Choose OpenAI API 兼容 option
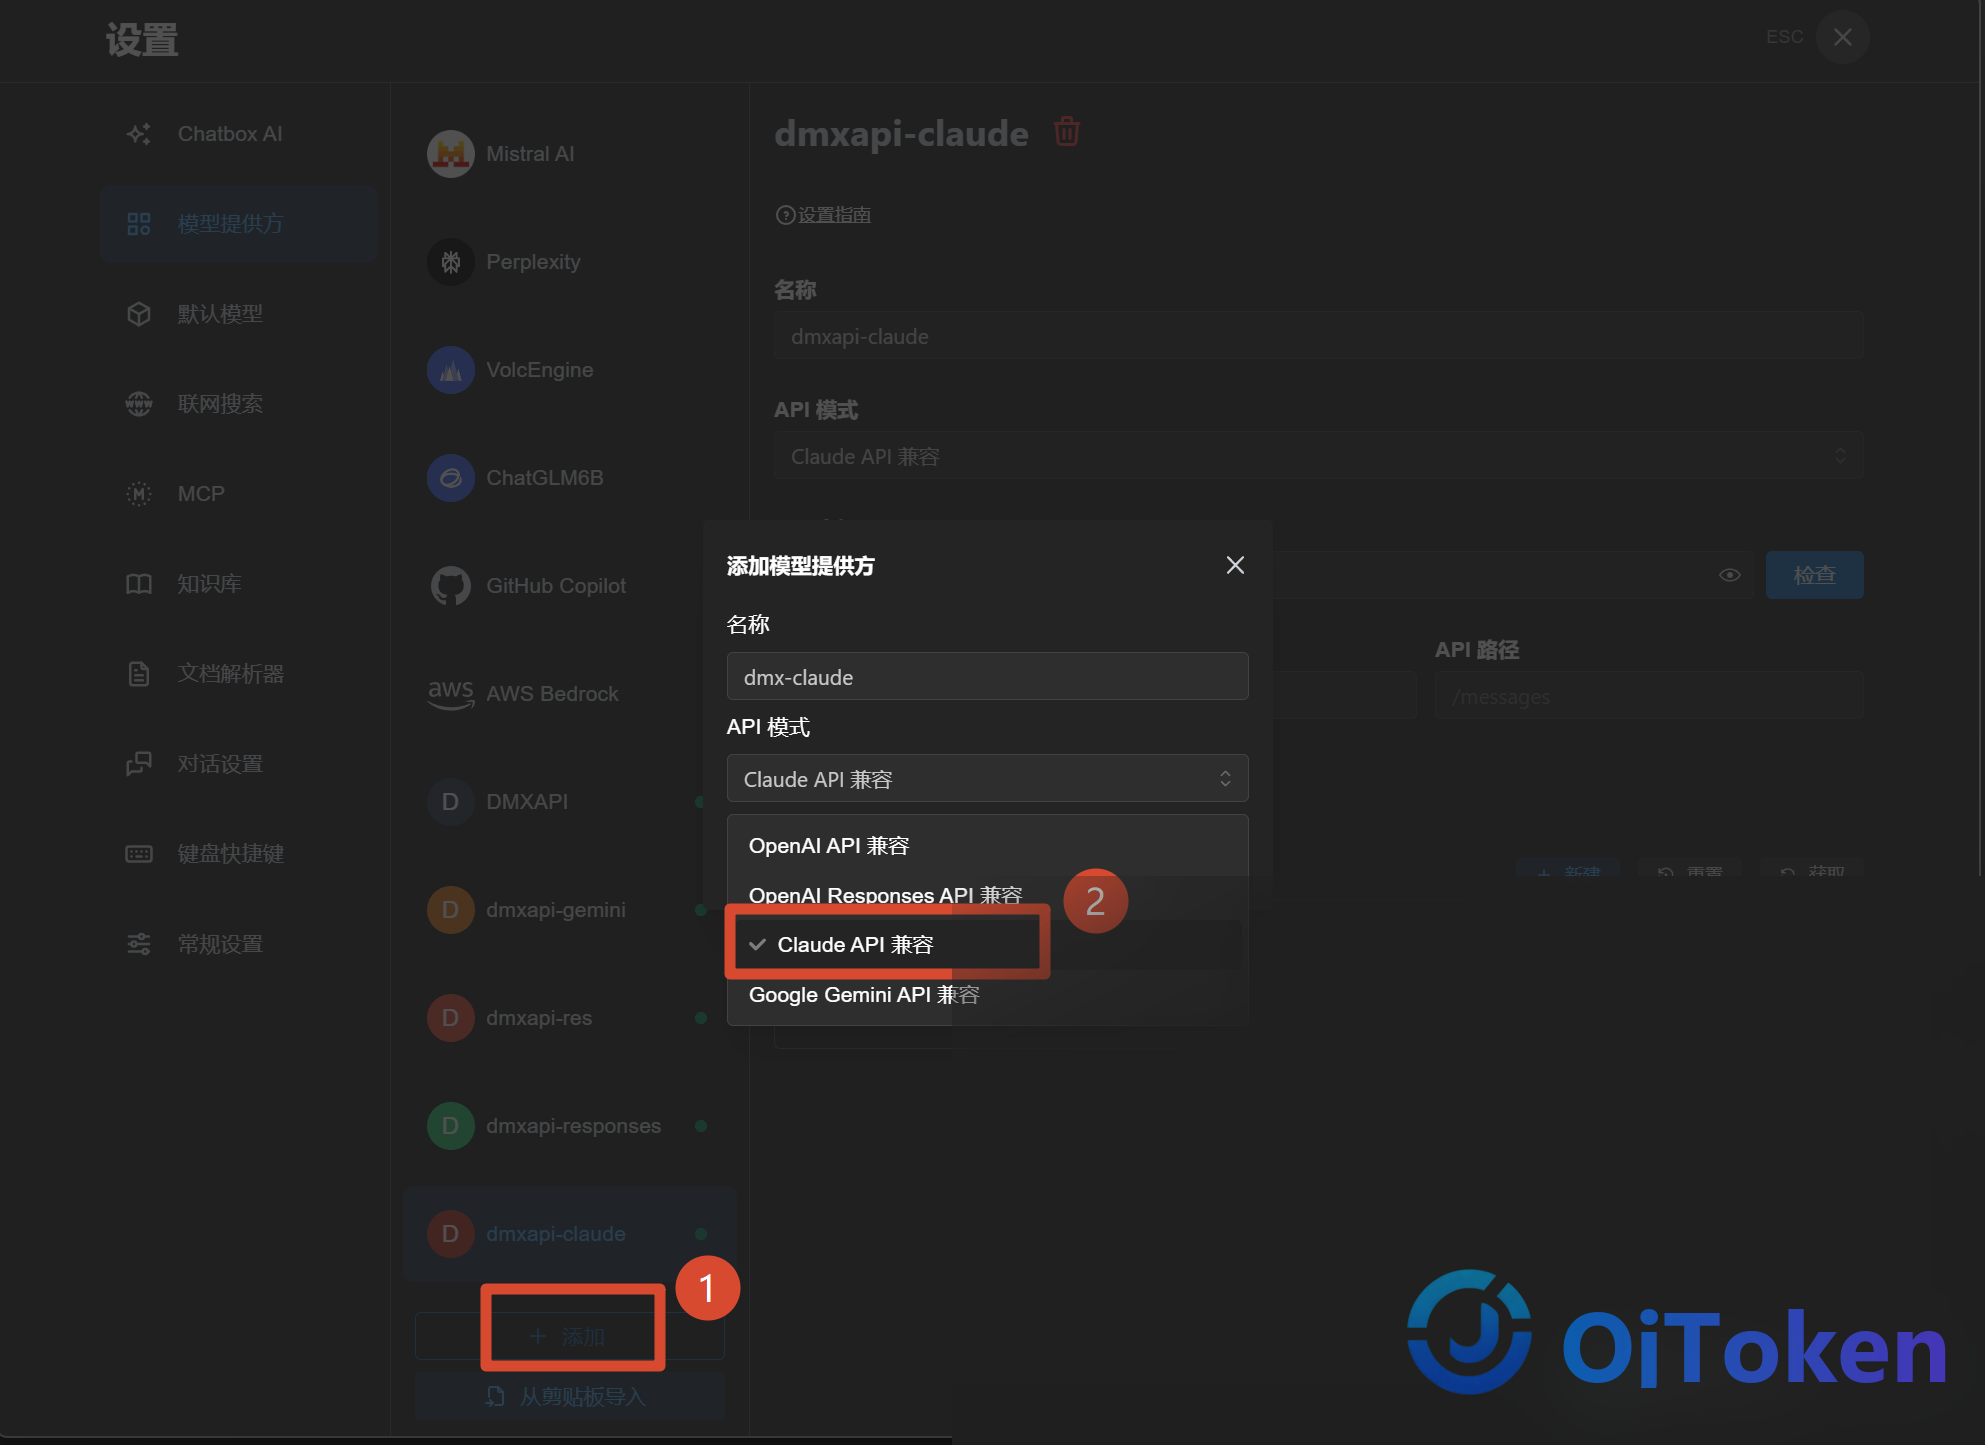 (x=987, y=846)
